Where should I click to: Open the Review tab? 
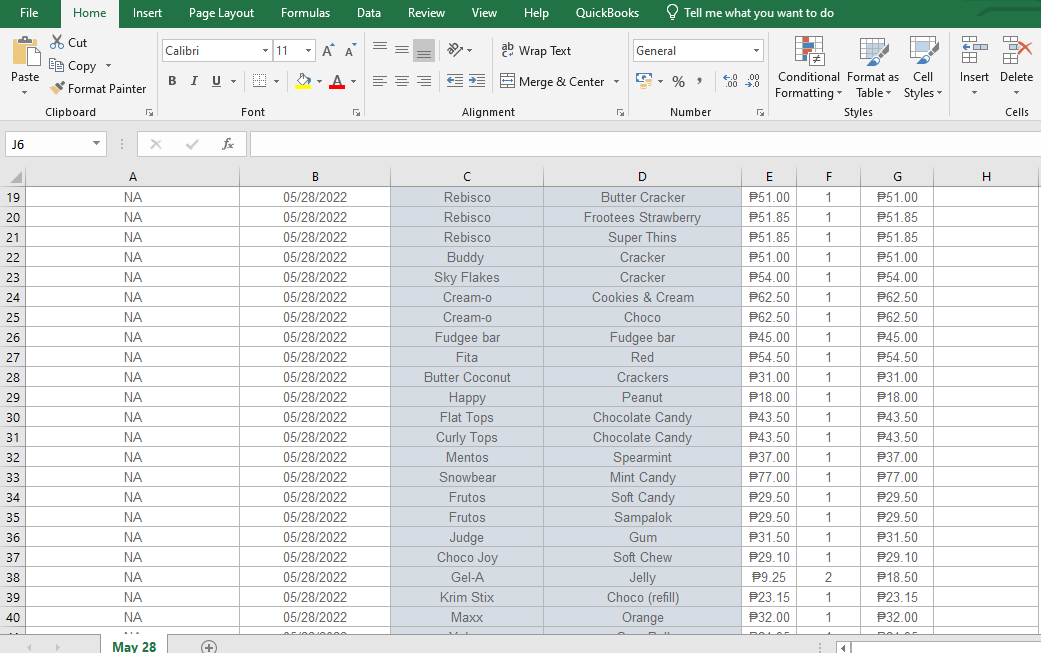pos(426,13)
